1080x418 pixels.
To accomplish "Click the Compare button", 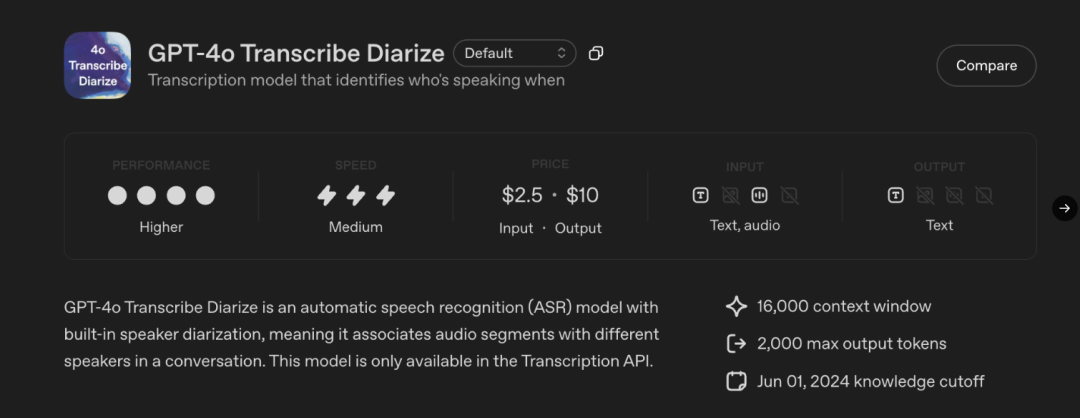I will (986, 66).
